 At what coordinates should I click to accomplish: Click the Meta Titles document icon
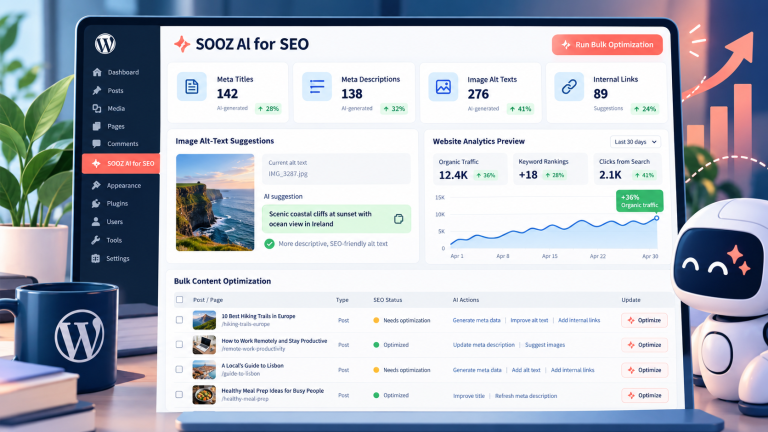[x=192, y=87]
